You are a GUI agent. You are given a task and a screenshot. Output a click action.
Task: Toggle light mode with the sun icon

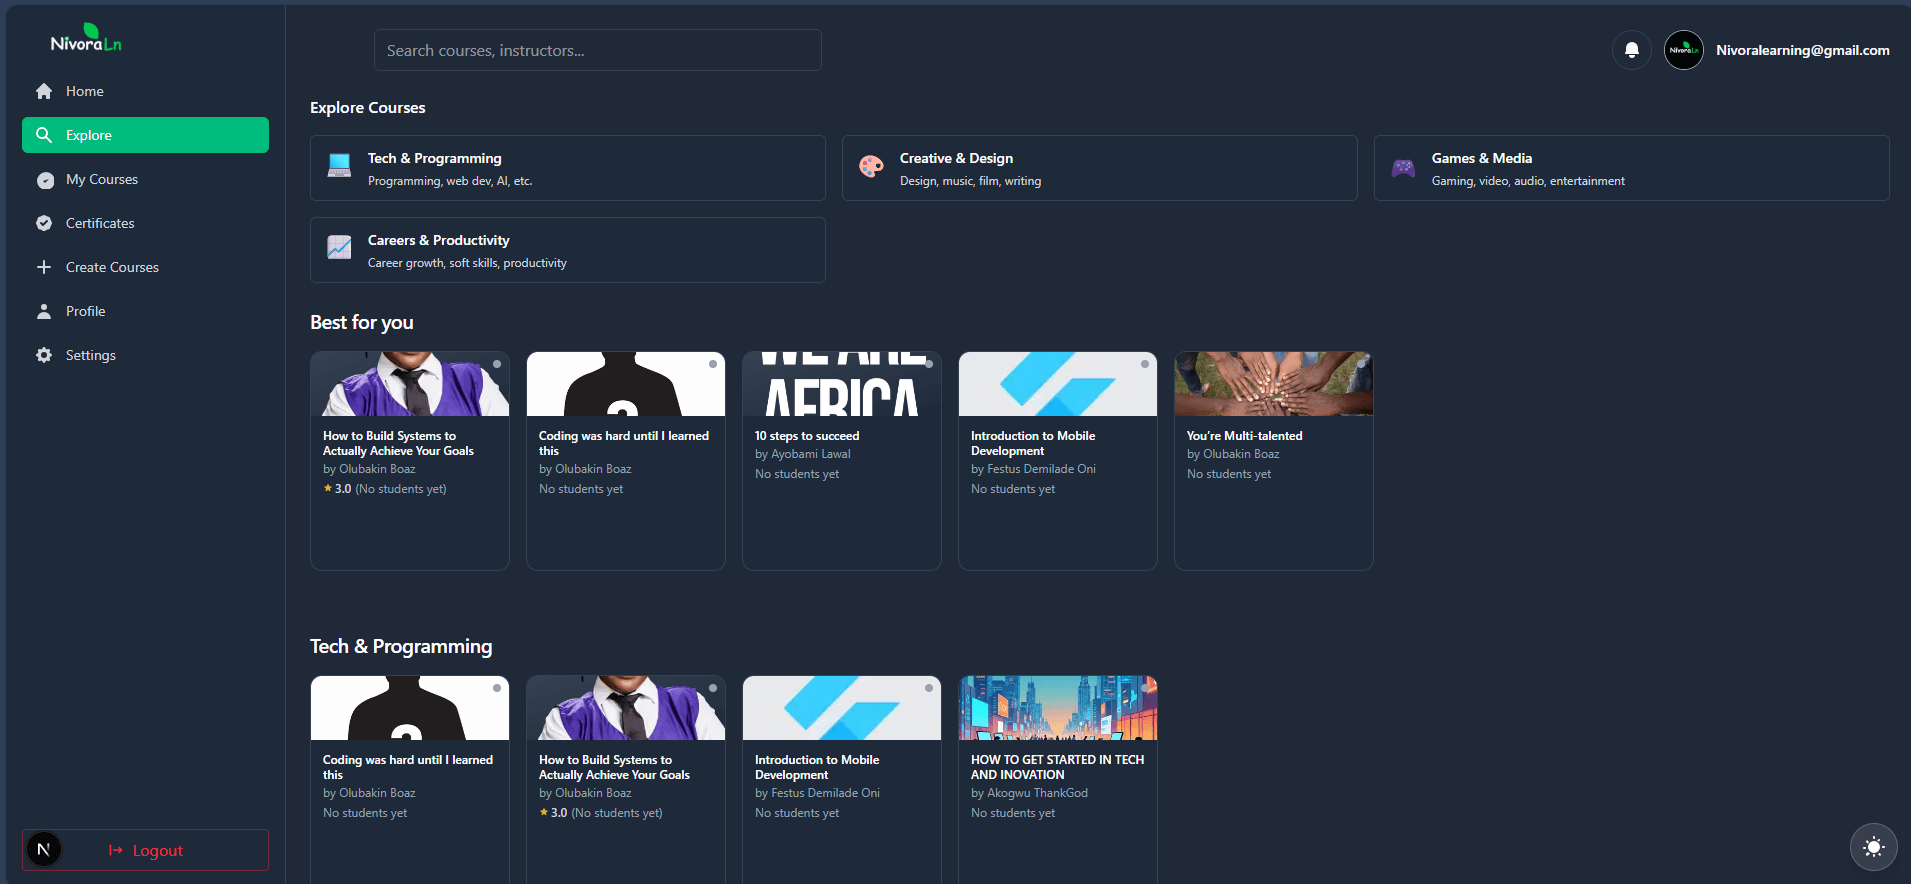1873,847
